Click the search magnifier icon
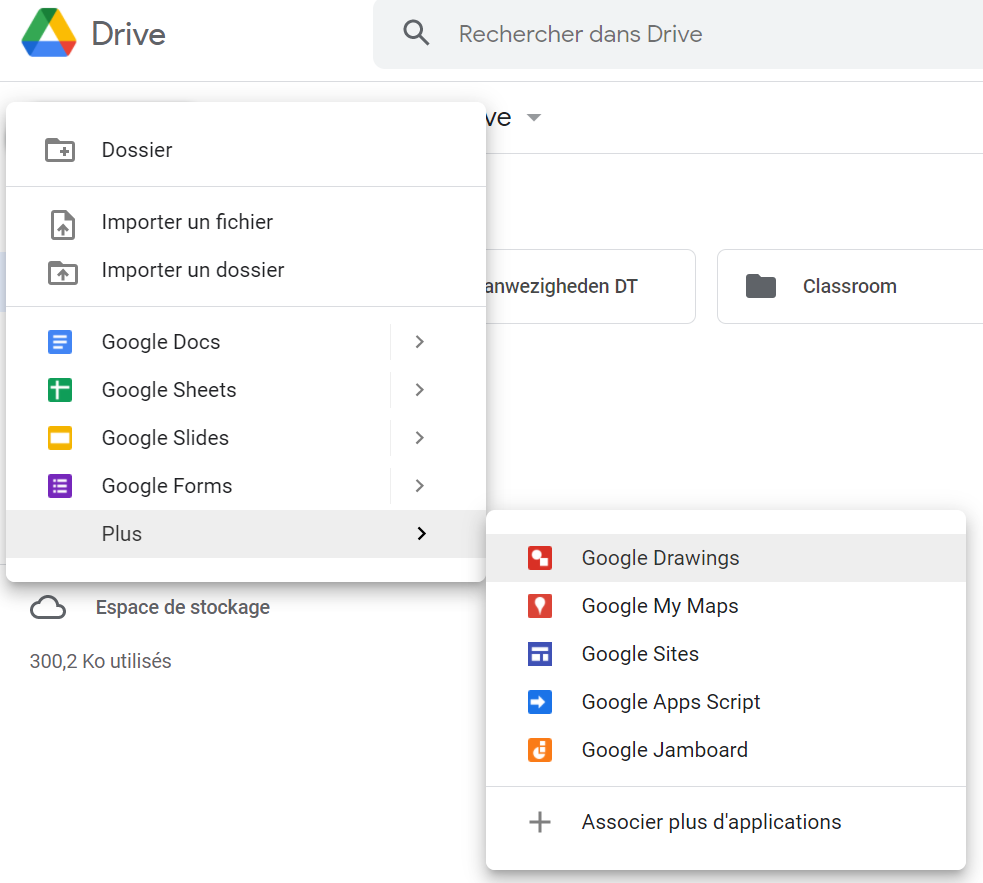Image resolution: width=983 pixels, height=883 pixels. [x=416, y=33]
